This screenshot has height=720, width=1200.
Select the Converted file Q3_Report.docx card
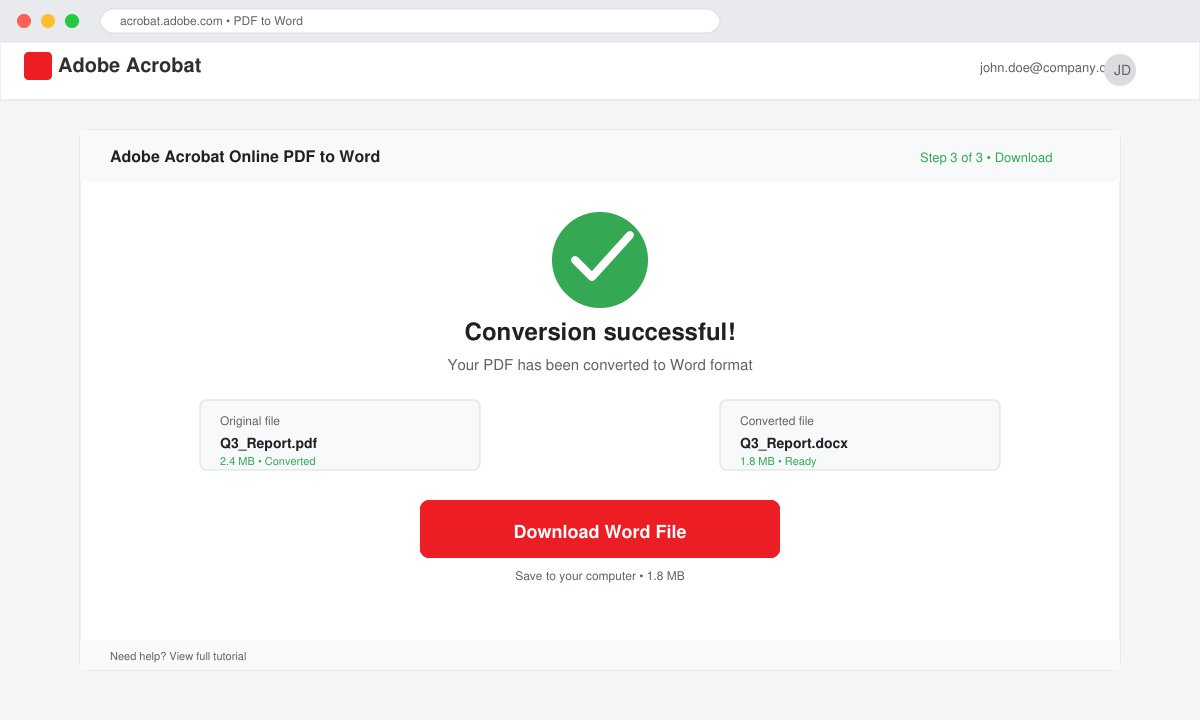[x=860, y=435]
